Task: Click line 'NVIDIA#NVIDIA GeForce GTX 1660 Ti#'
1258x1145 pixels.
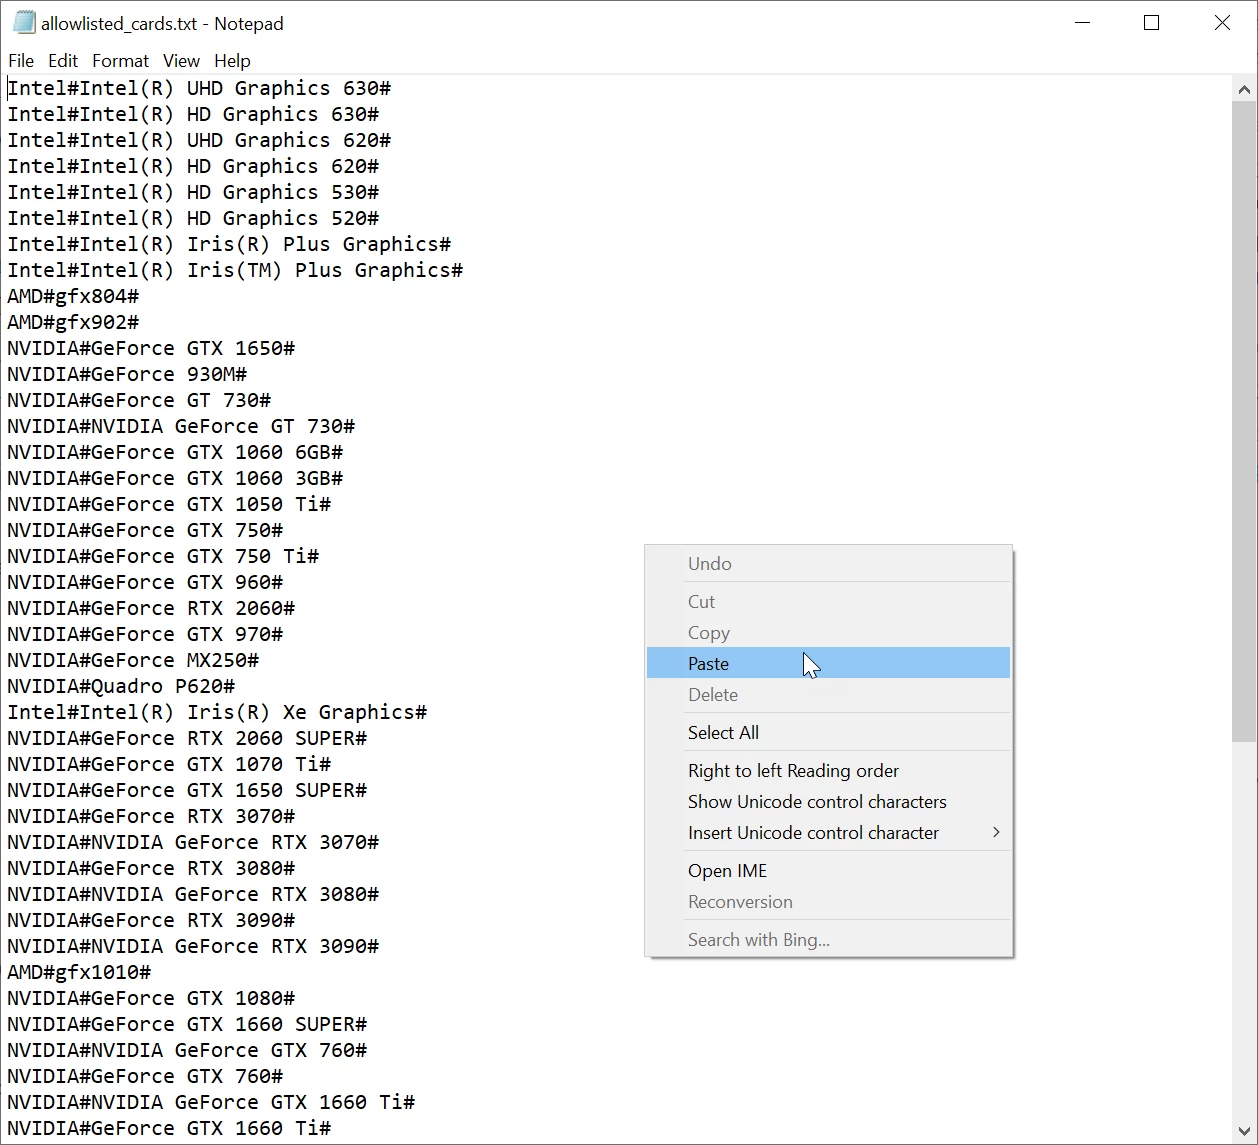Action: pyautogui.click(x=211, y=1102)
